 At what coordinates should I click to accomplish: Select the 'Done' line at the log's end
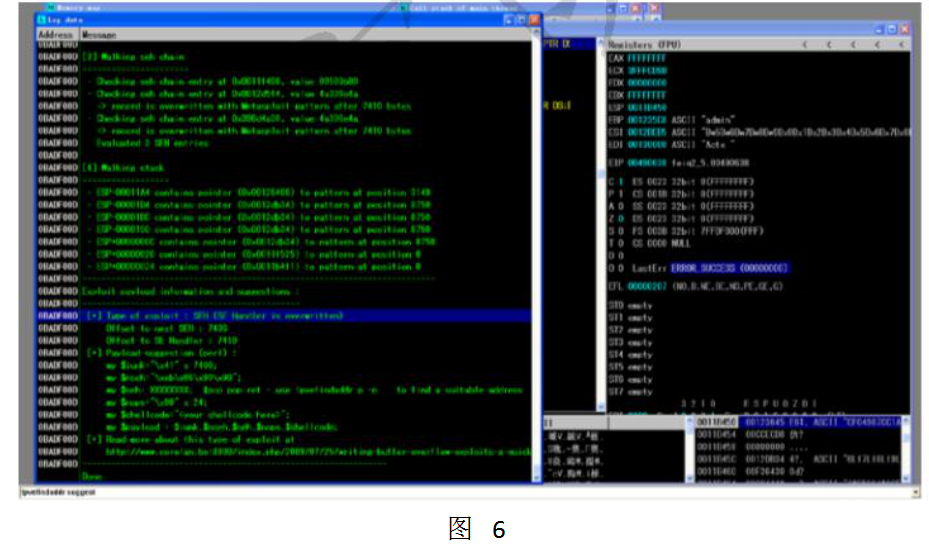pyautogui.click(x=92, y=476)
